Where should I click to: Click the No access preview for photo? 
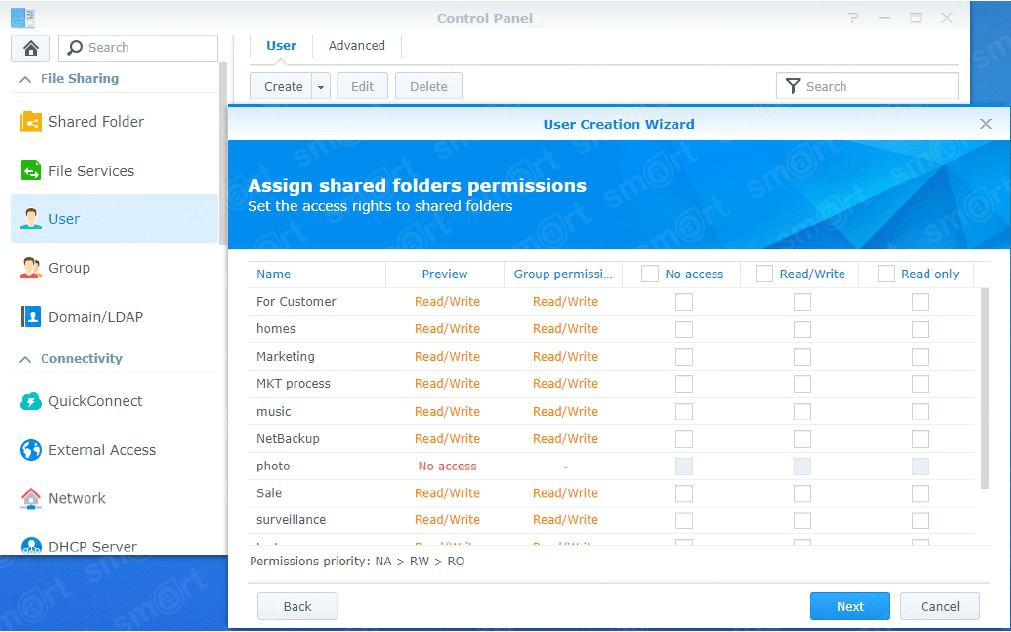[447, 466]
